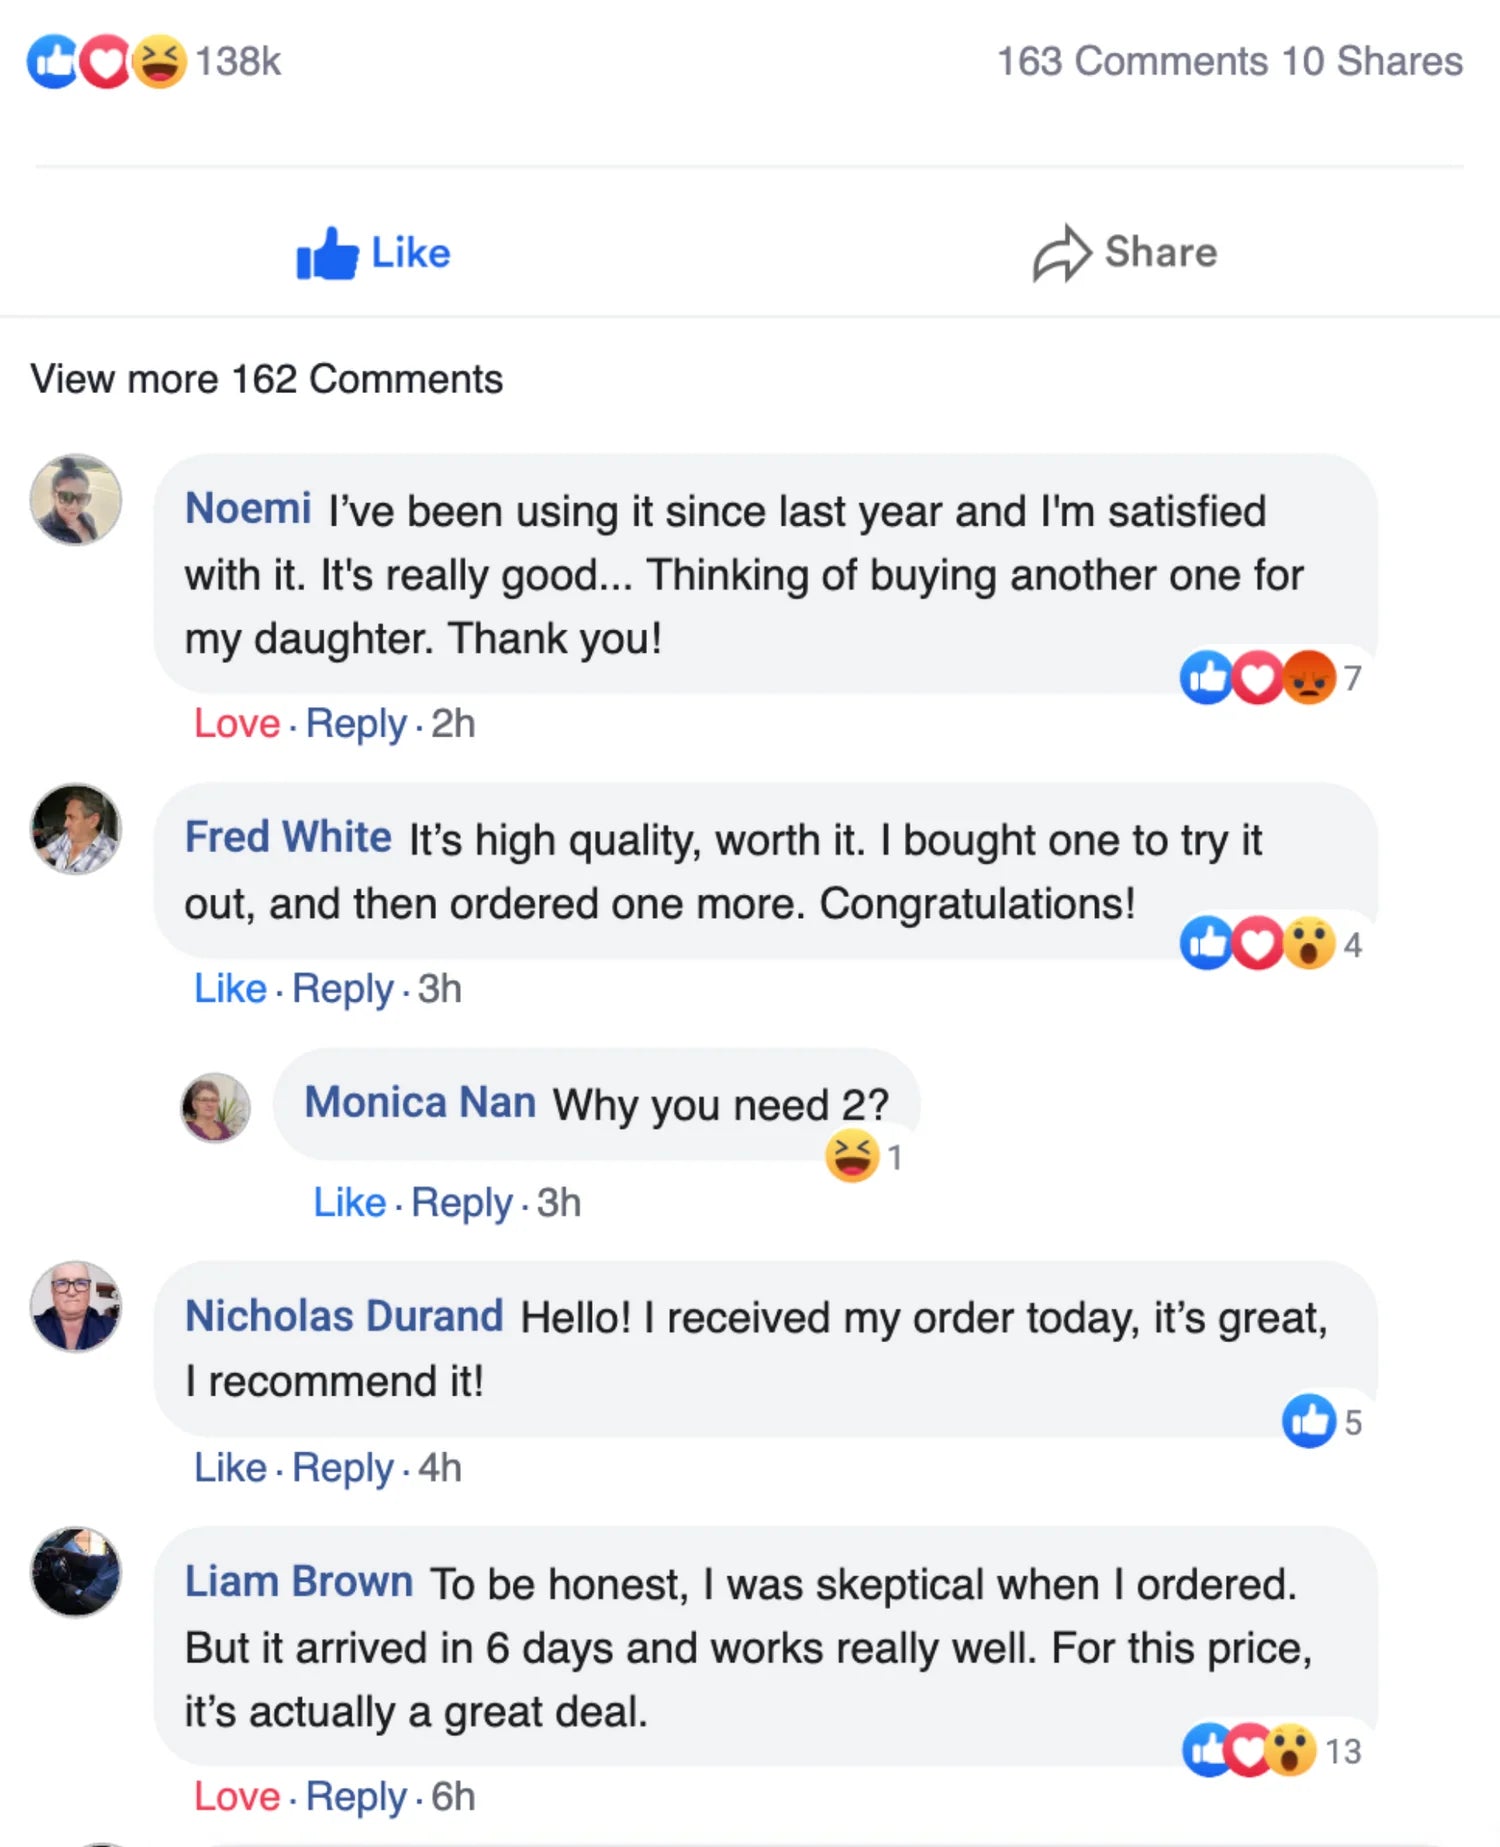Click the heart reaction on Liam Brown's comment

tap(1250, 1750)
